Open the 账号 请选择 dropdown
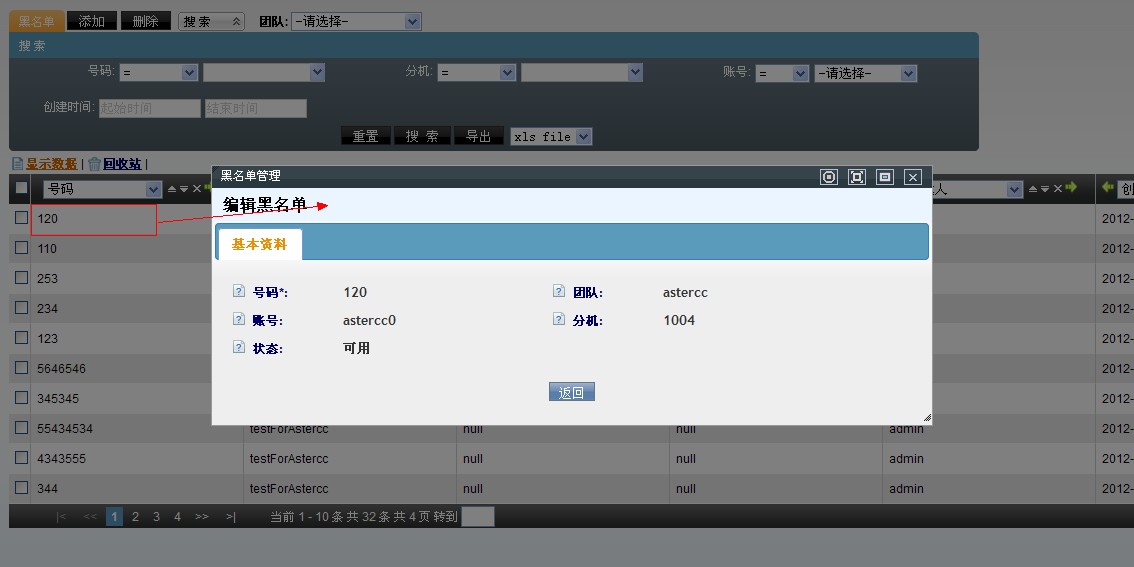This screenshot has width=1134, height=567. [866, 73]
